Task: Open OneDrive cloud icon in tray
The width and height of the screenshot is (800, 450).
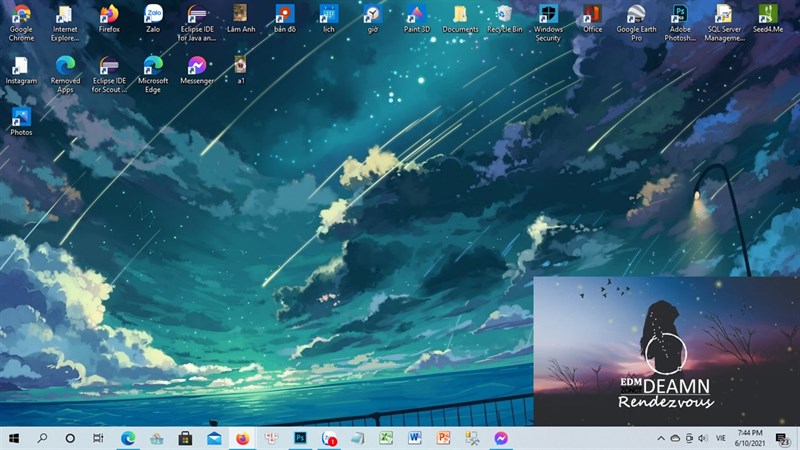Action: [675, 438]
